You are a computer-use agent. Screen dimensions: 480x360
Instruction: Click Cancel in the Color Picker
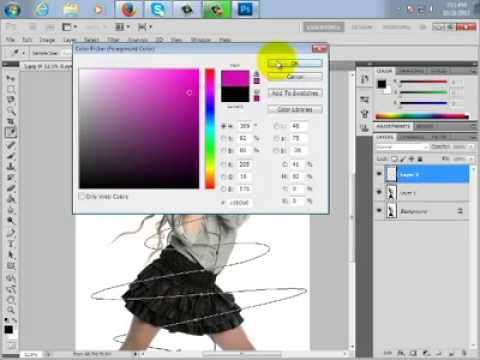pyautogui.click(x=295, y=77)
